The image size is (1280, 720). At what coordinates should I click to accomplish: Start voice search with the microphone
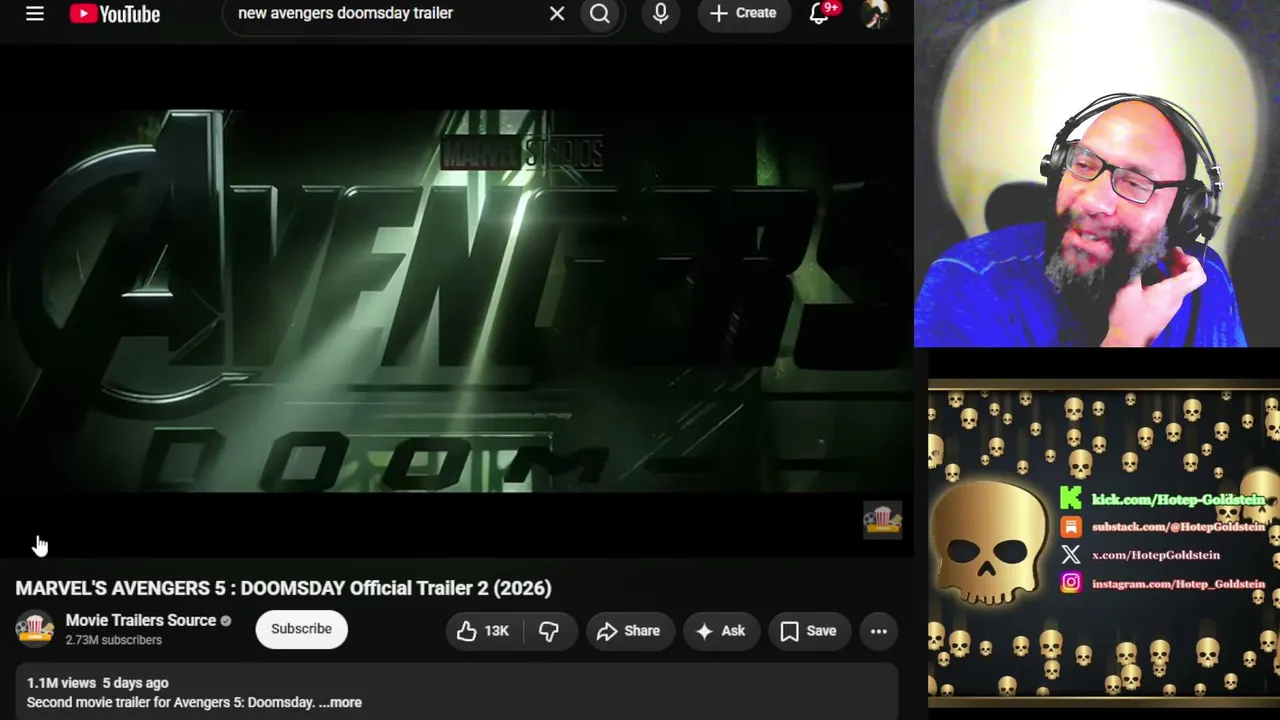(x=661, y=14)
